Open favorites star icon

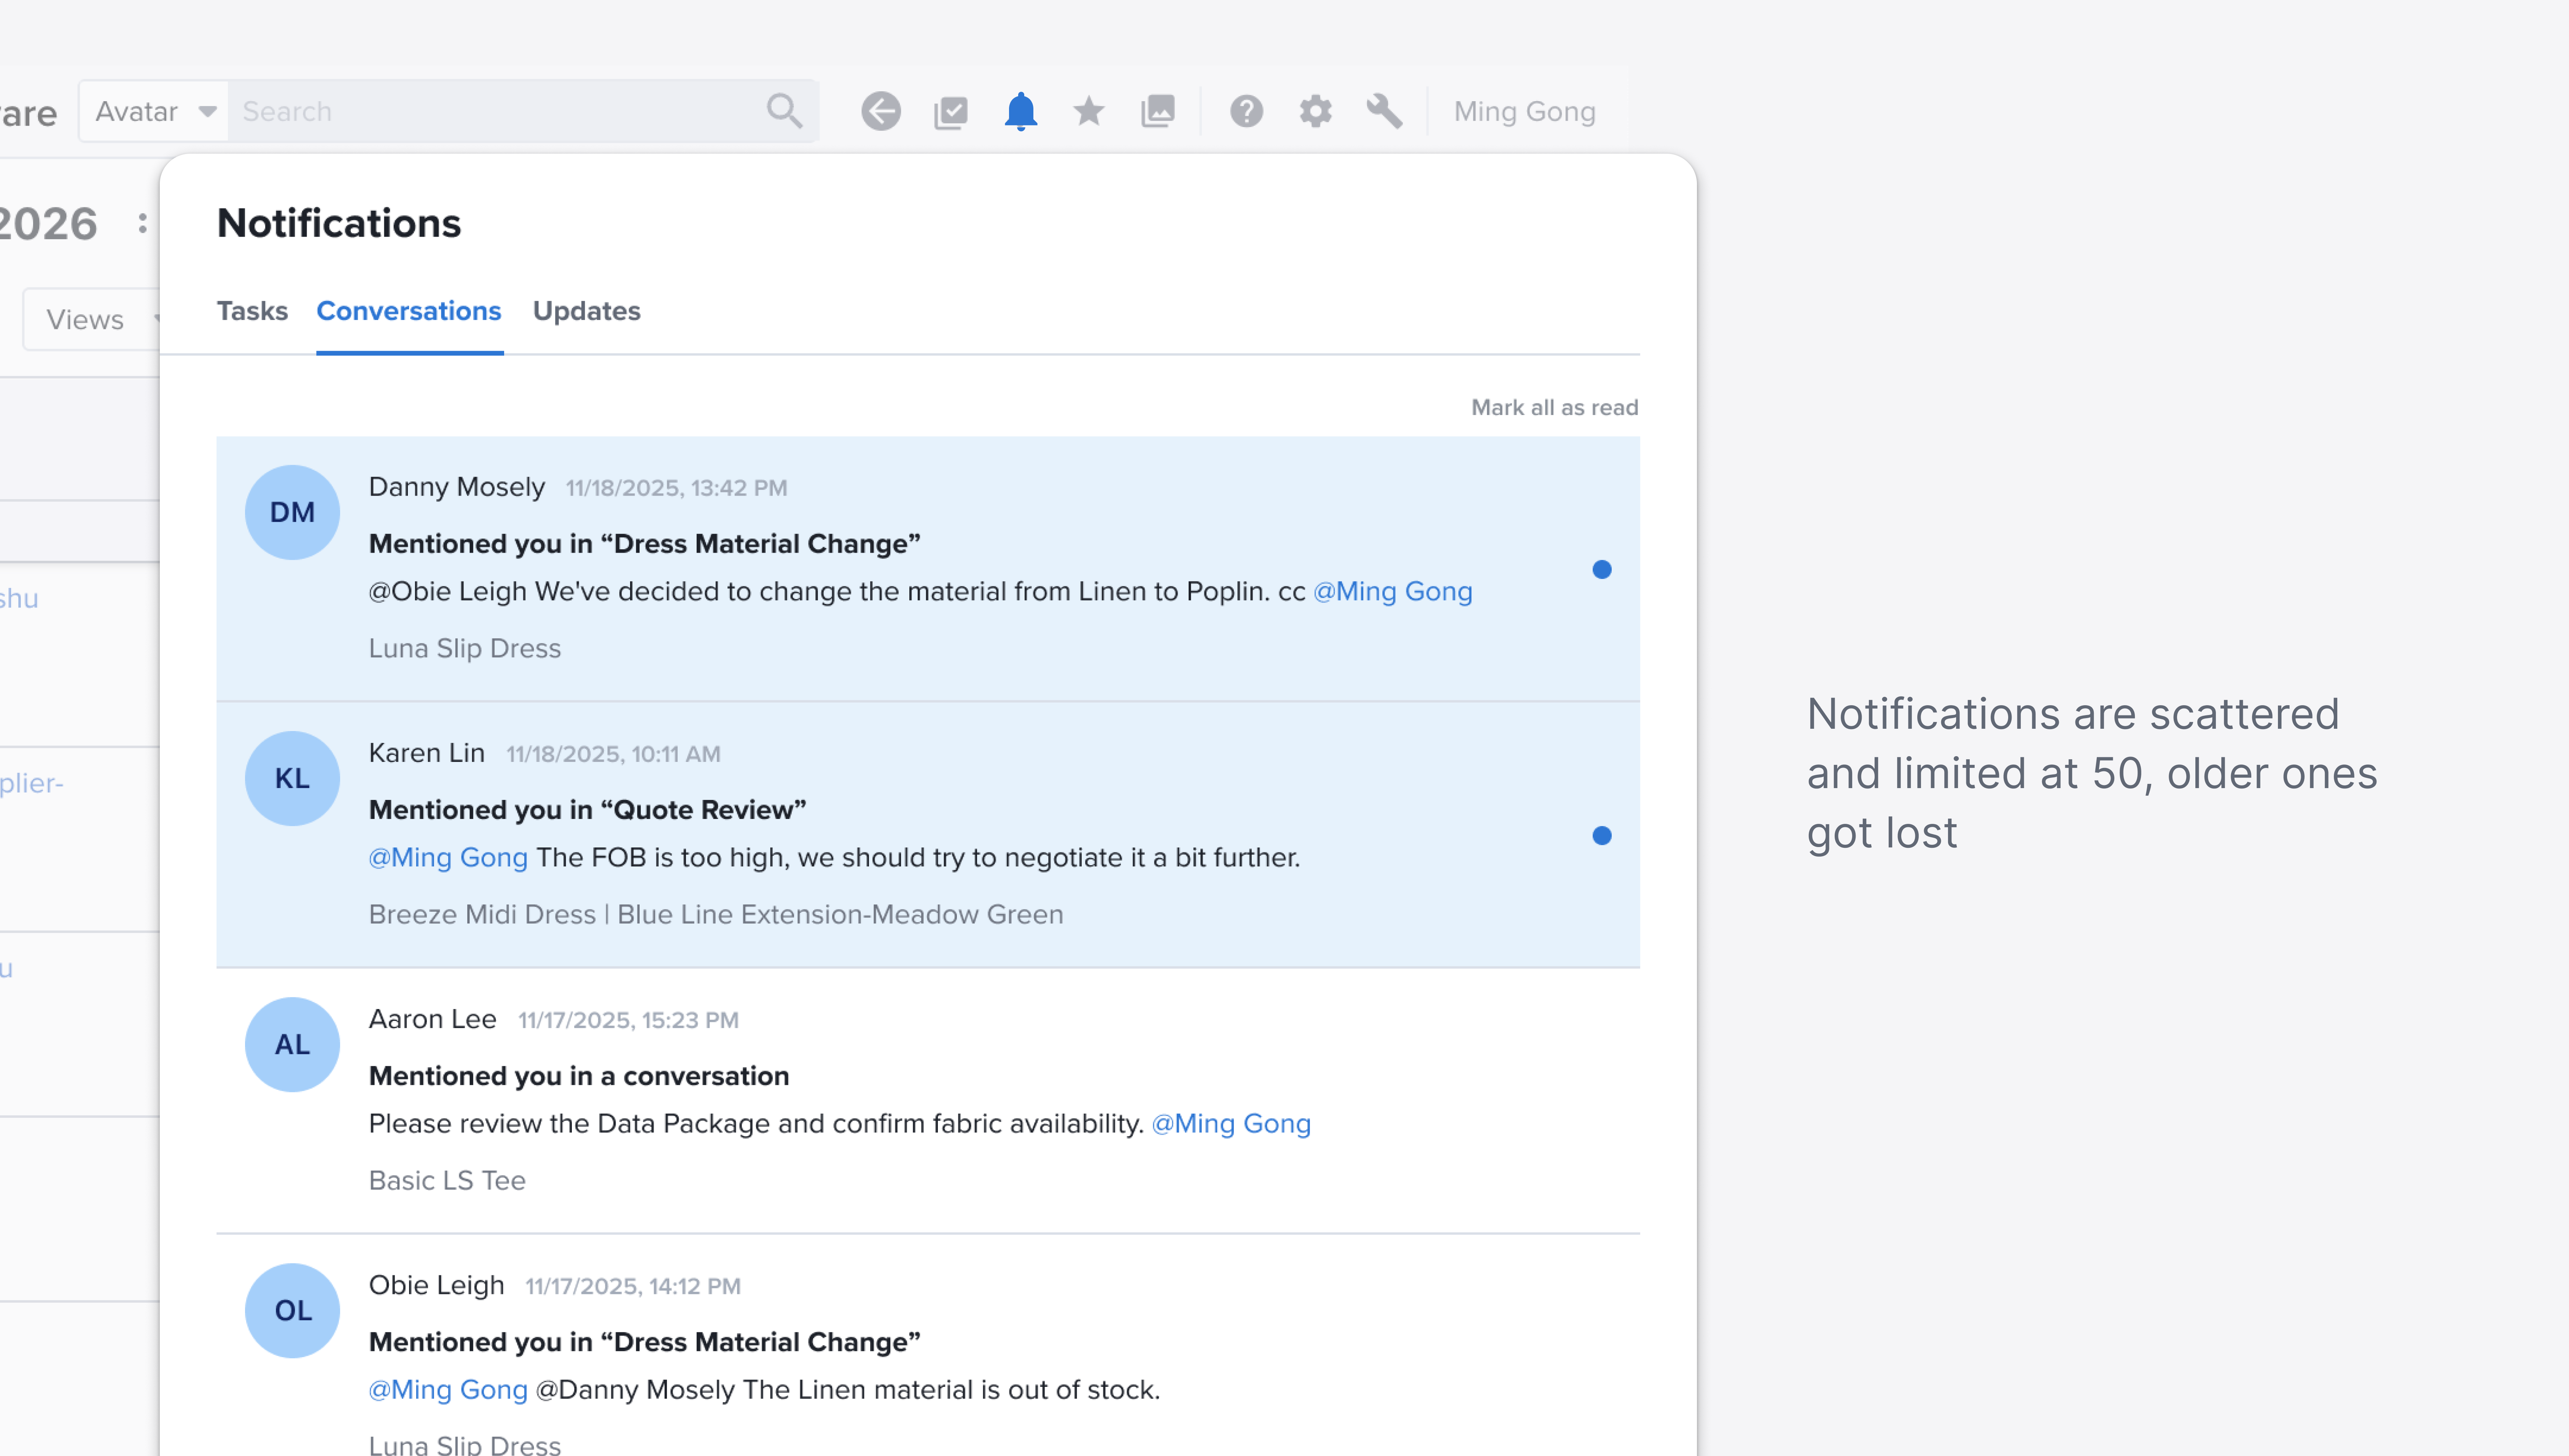coord(1088,111)
